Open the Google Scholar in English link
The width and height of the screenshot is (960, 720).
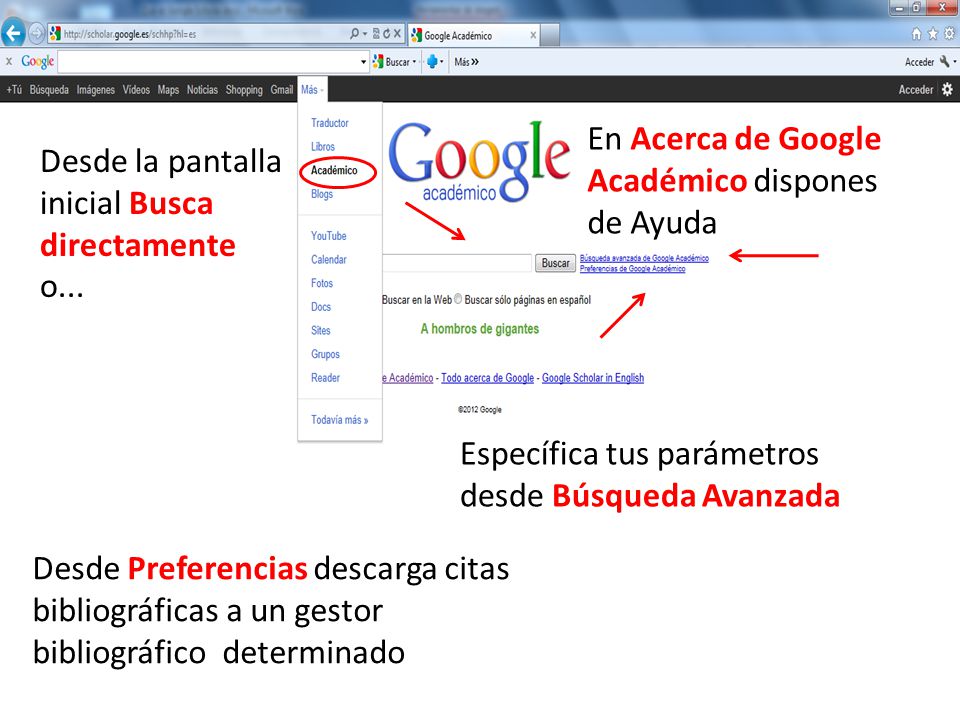(593, 378)
